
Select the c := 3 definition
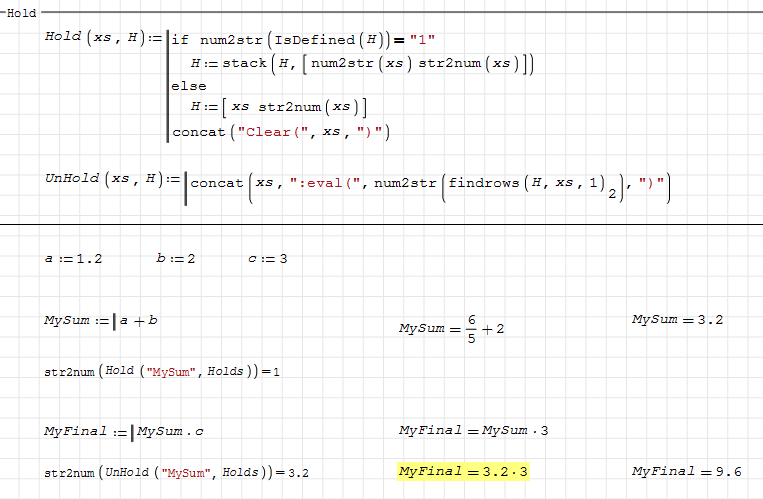click(267, 259)
